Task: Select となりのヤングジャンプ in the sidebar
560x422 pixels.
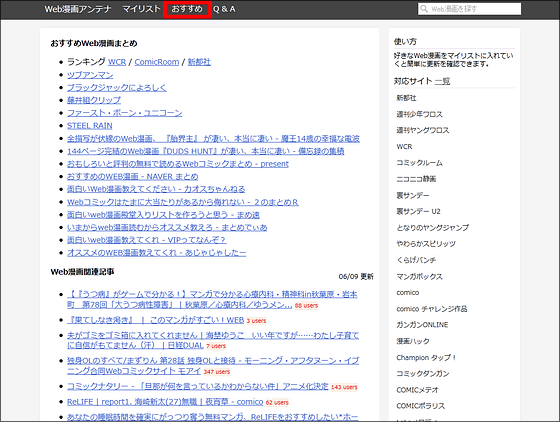Action: (x=432, y=227)
